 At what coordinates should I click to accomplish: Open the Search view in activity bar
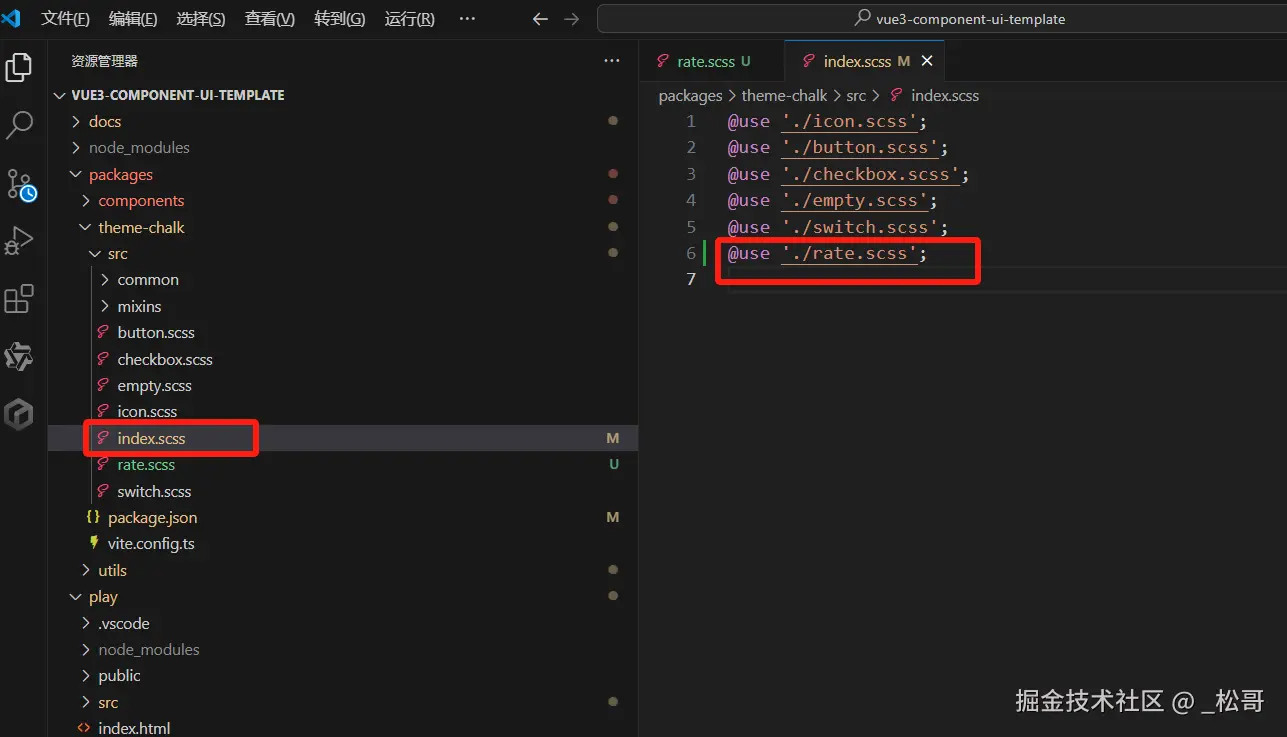click(x=19, y=125)
